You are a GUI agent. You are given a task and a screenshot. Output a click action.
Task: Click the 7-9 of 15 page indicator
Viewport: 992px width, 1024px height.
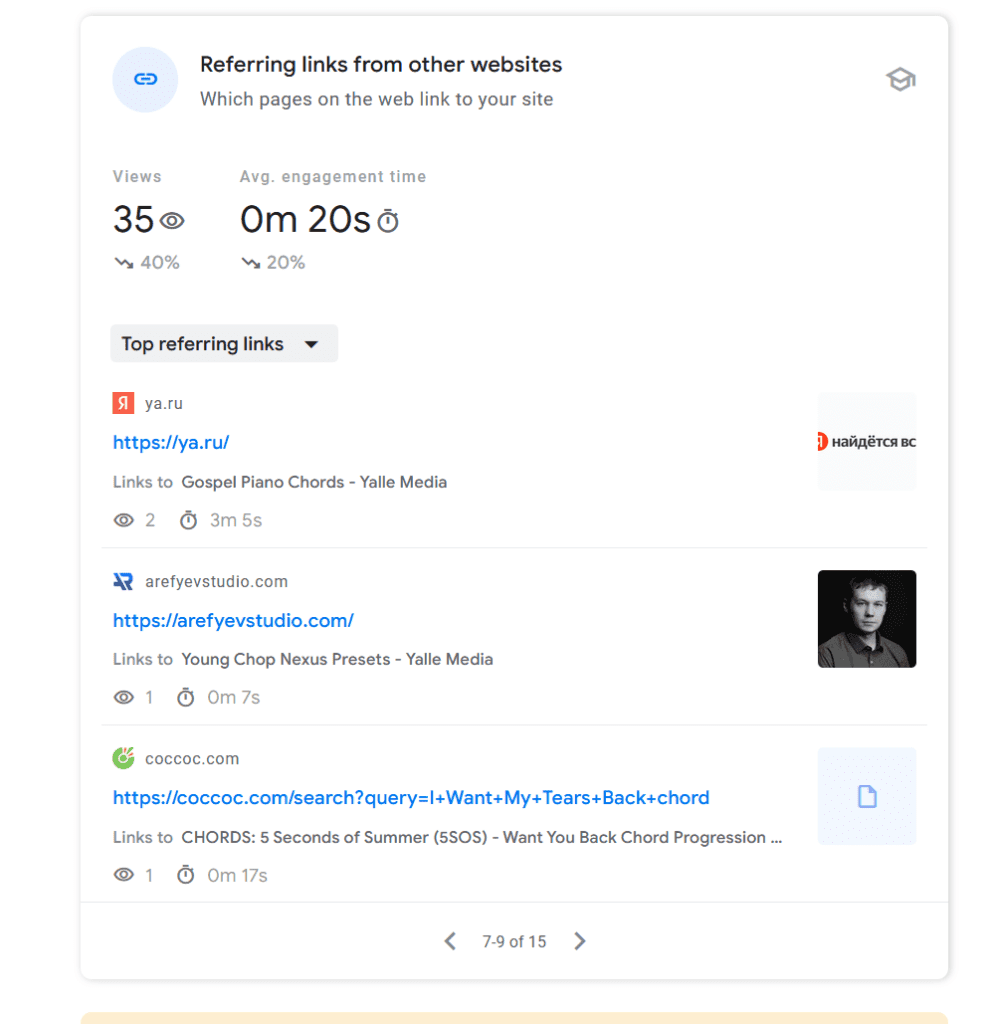[x=514, y=942]
